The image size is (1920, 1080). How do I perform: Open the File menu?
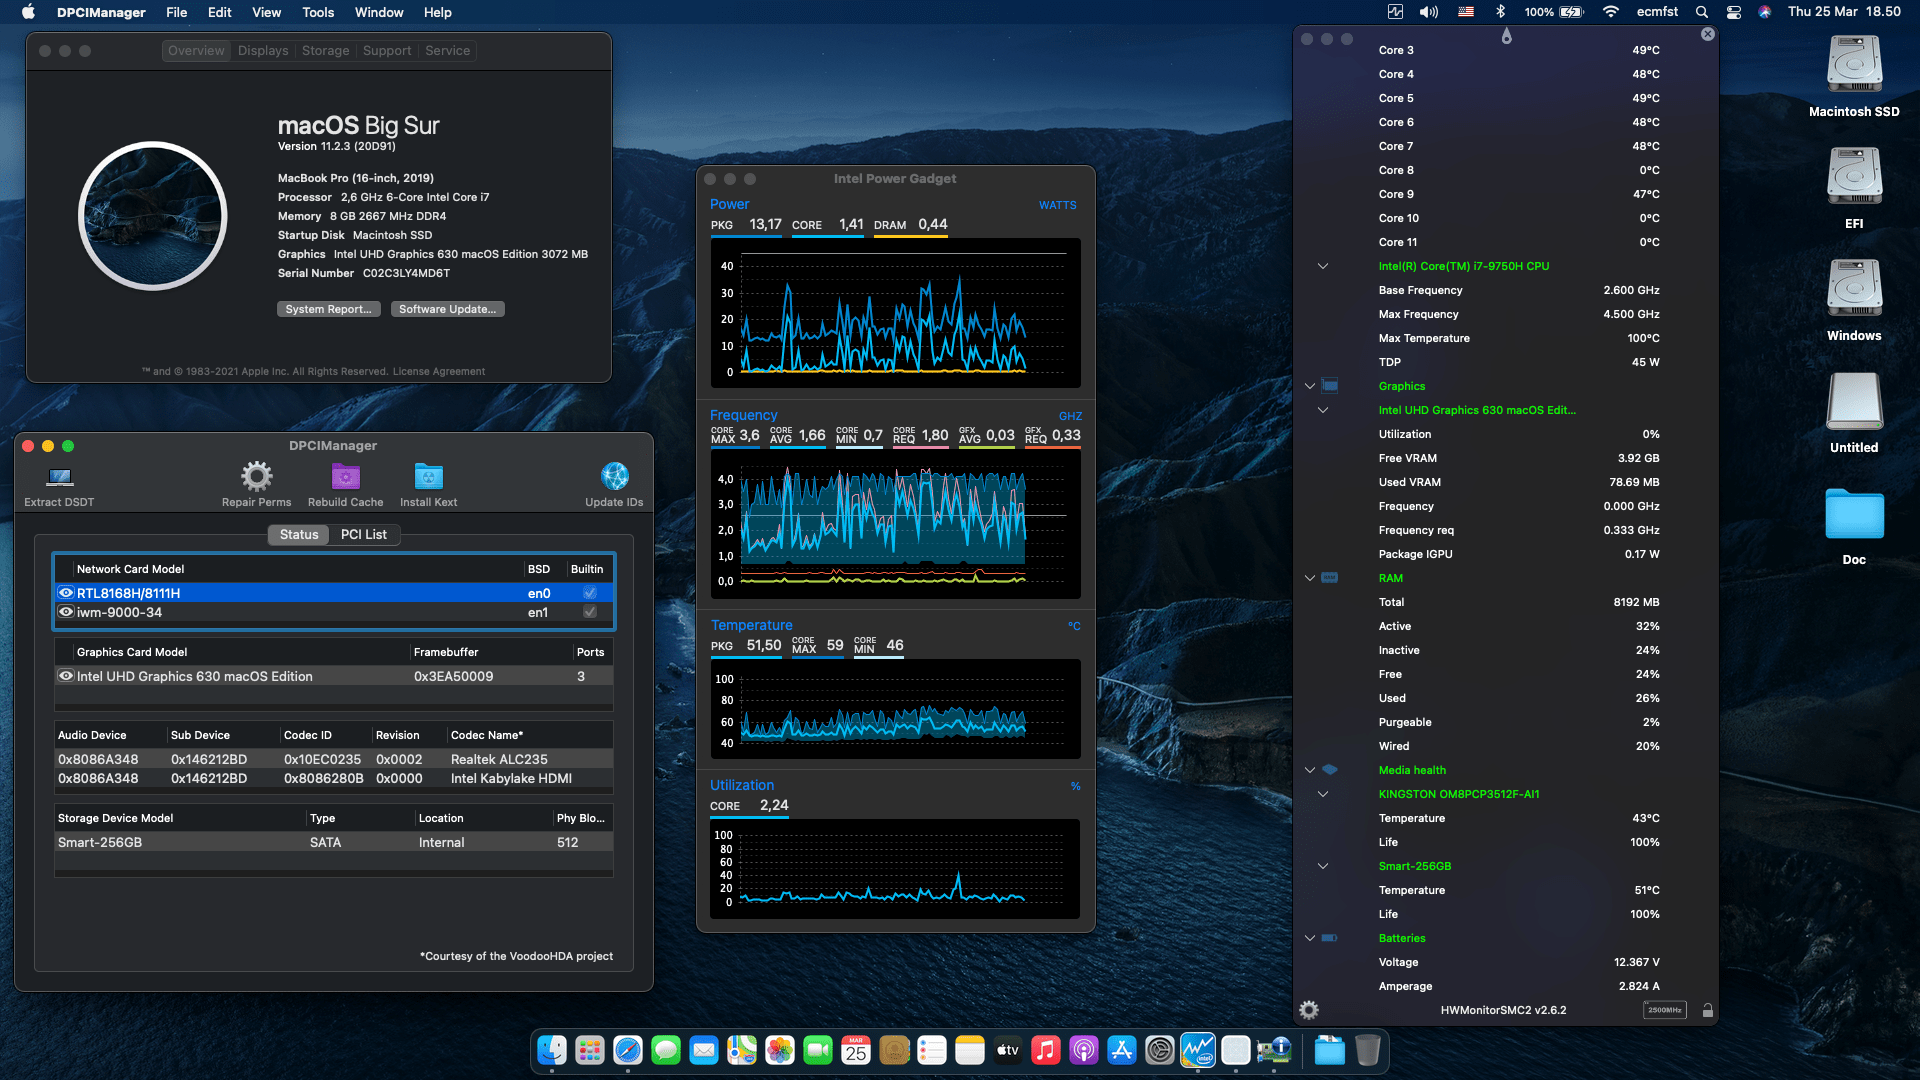[x=177, y=12]
